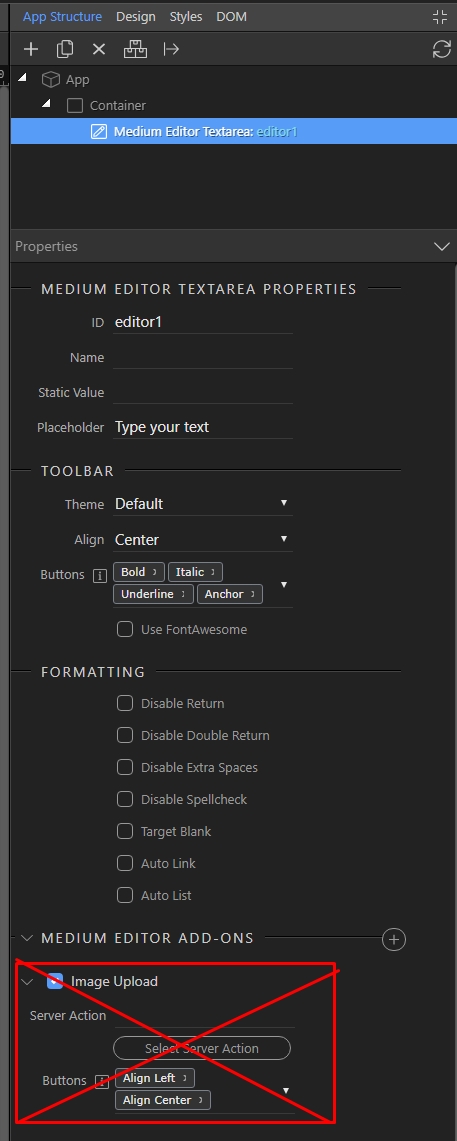The image size is (457, 1141).
Task: Click the Select Server Action button
Action: coord(202,1048)
